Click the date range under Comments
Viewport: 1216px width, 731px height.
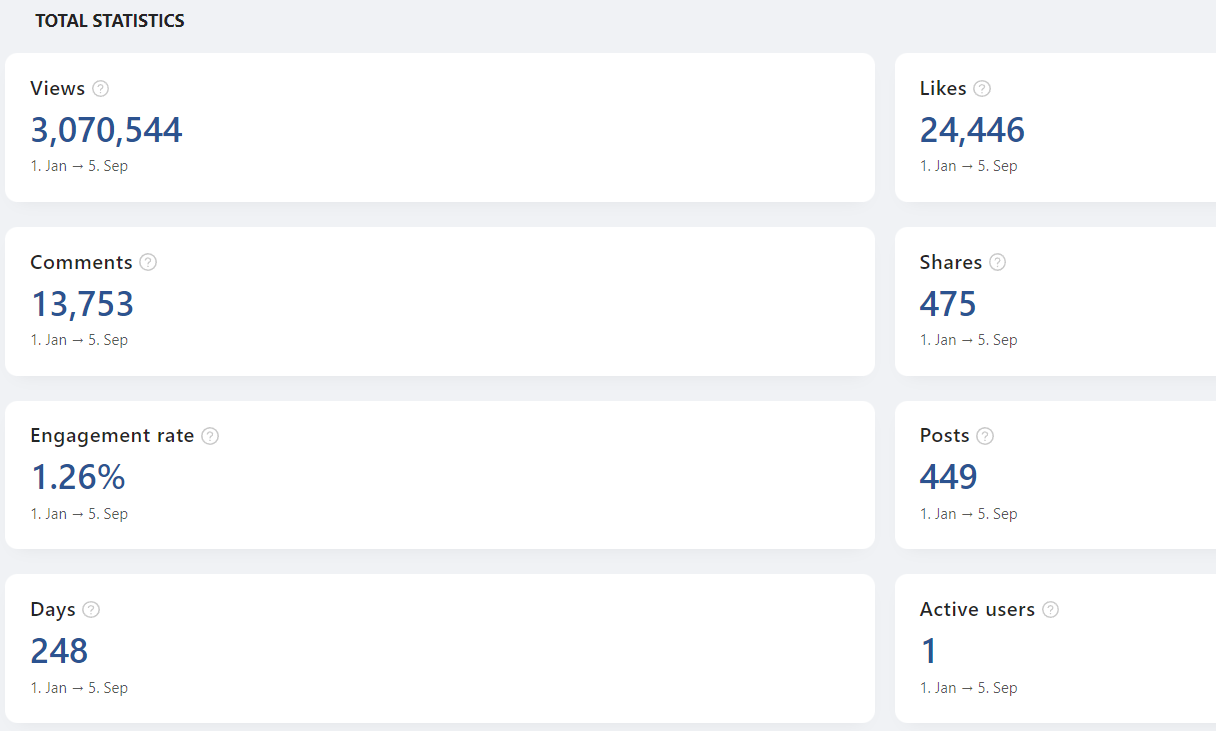pyautogui.click(x=79, y=340)
